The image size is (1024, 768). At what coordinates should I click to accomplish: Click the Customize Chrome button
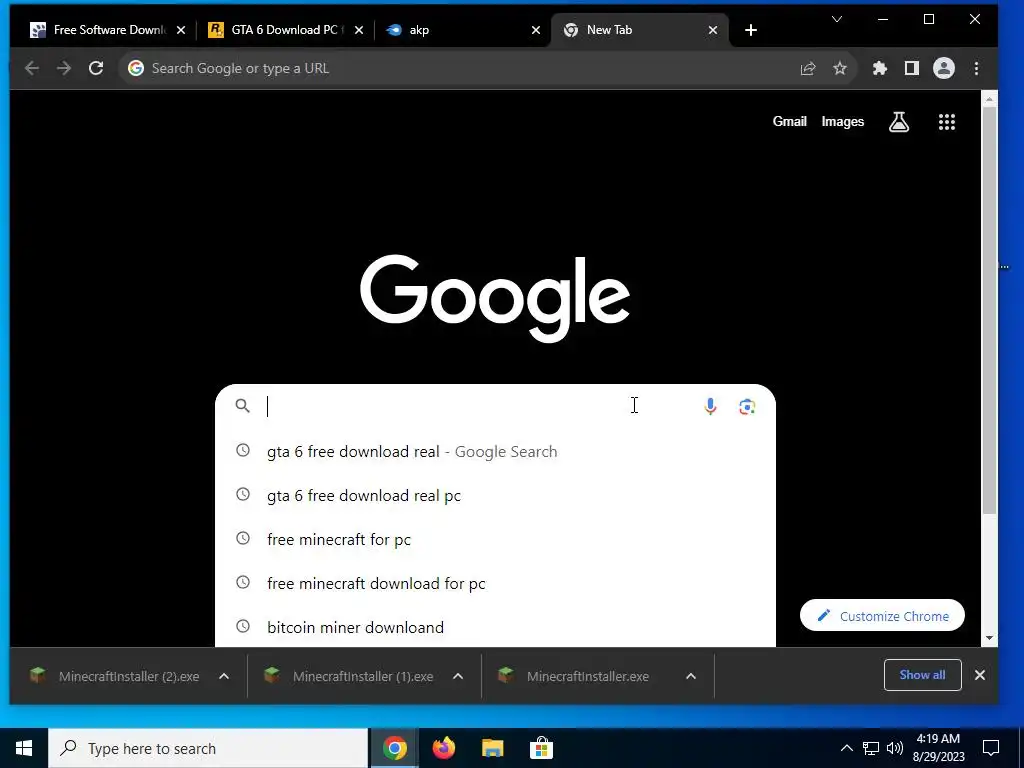pos(882,615)
